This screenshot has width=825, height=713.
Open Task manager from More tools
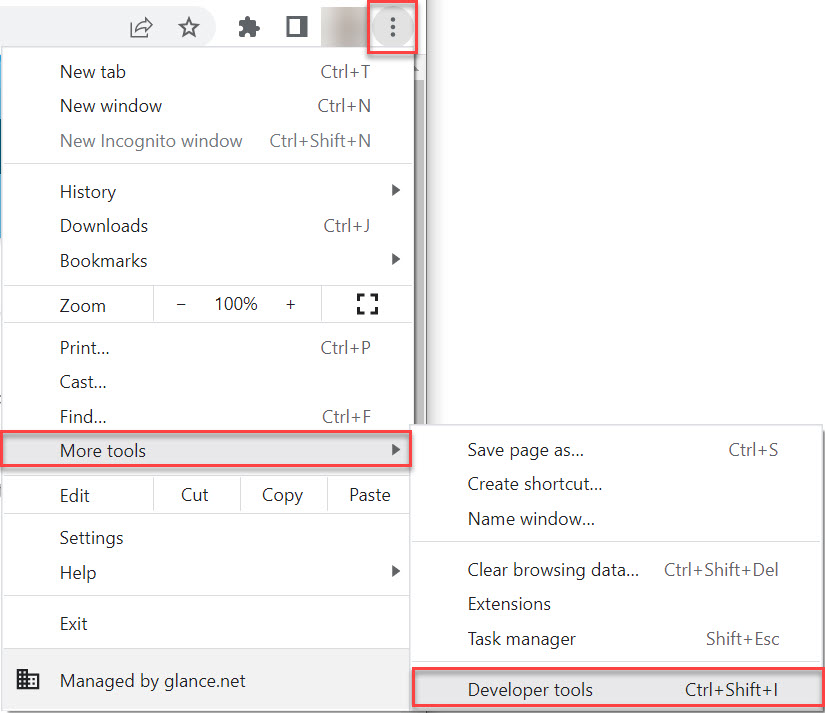point(521,638)
